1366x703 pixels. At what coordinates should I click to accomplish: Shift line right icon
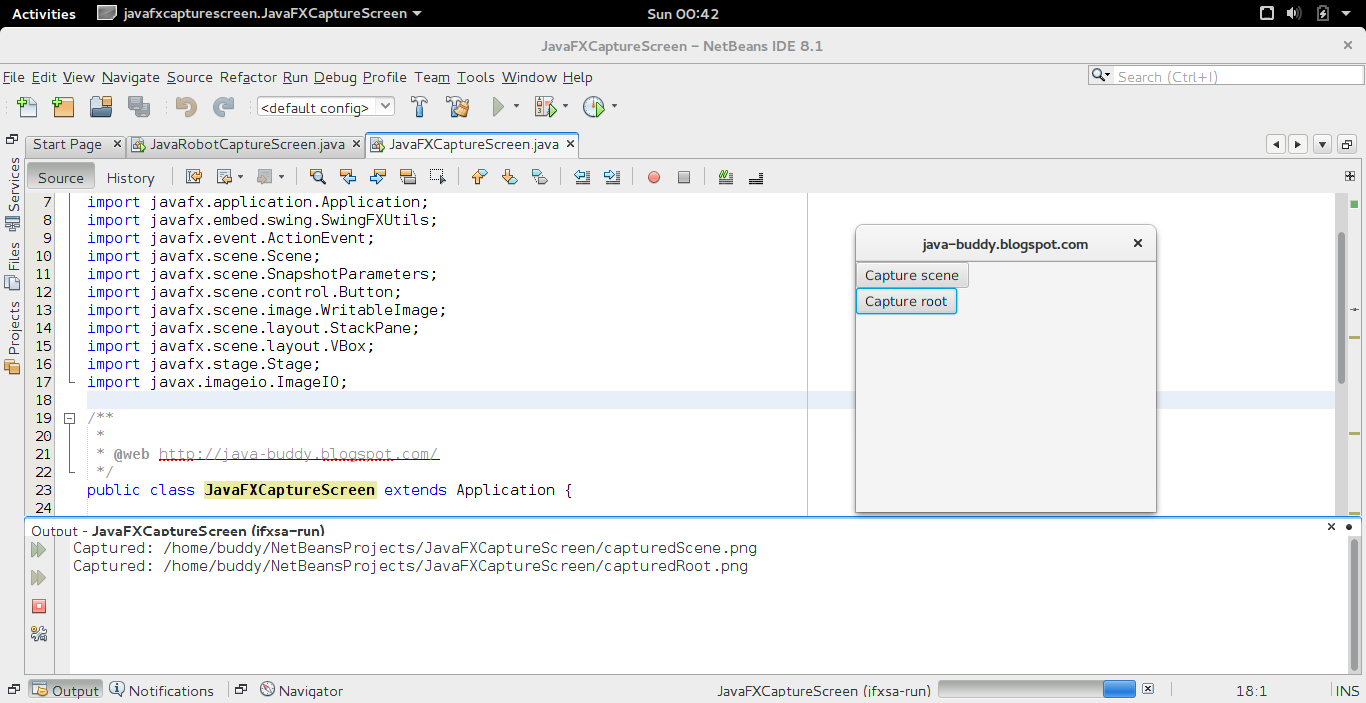click(612, 177)
